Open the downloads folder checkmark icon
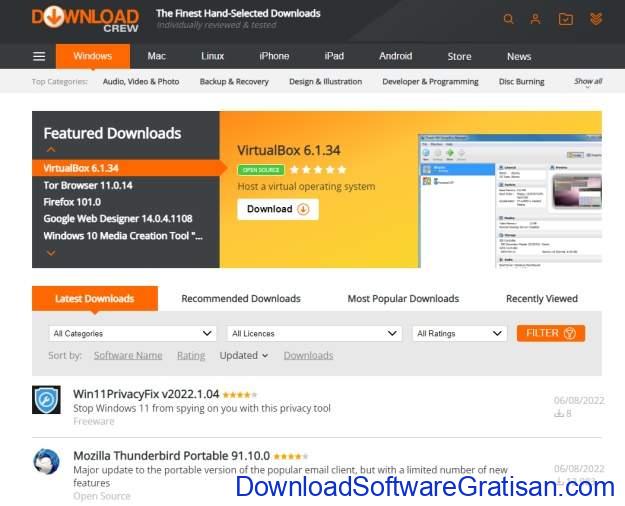The height and width of the screenshot is (506, 625). pyautogui.click(x=566, y=19)
